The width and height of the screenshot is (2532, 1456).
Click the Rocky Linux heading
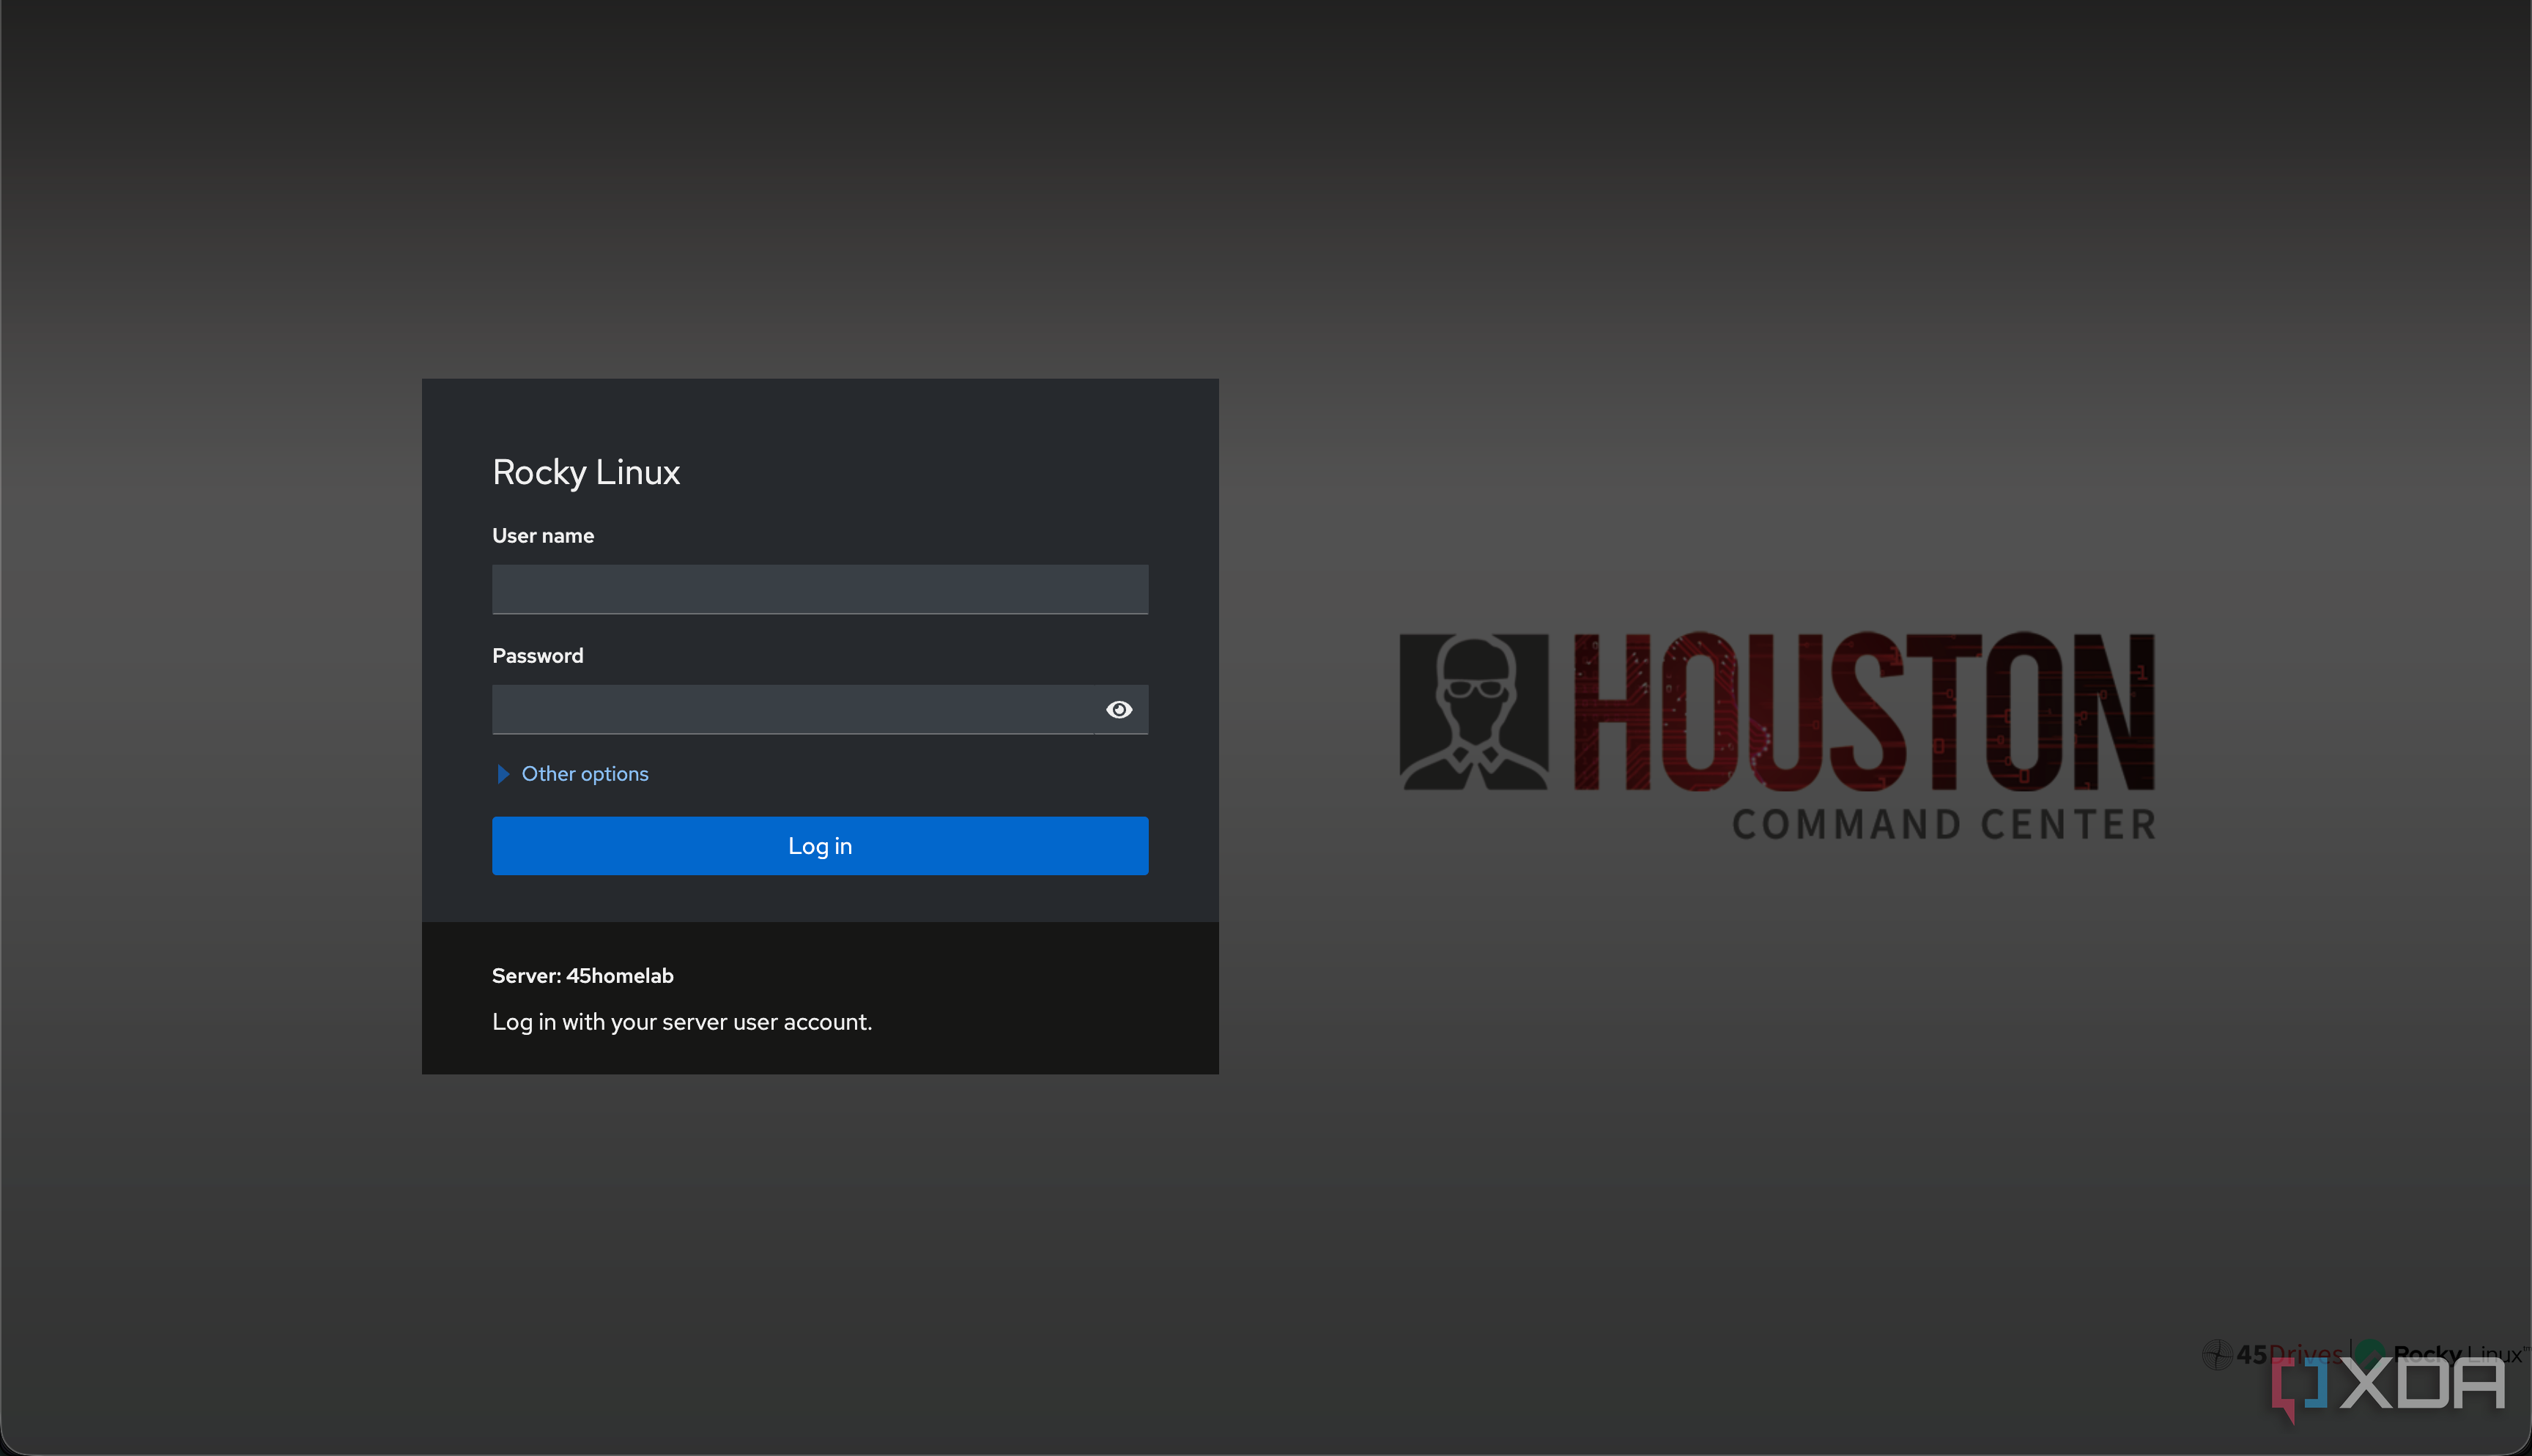click(586, 472)
